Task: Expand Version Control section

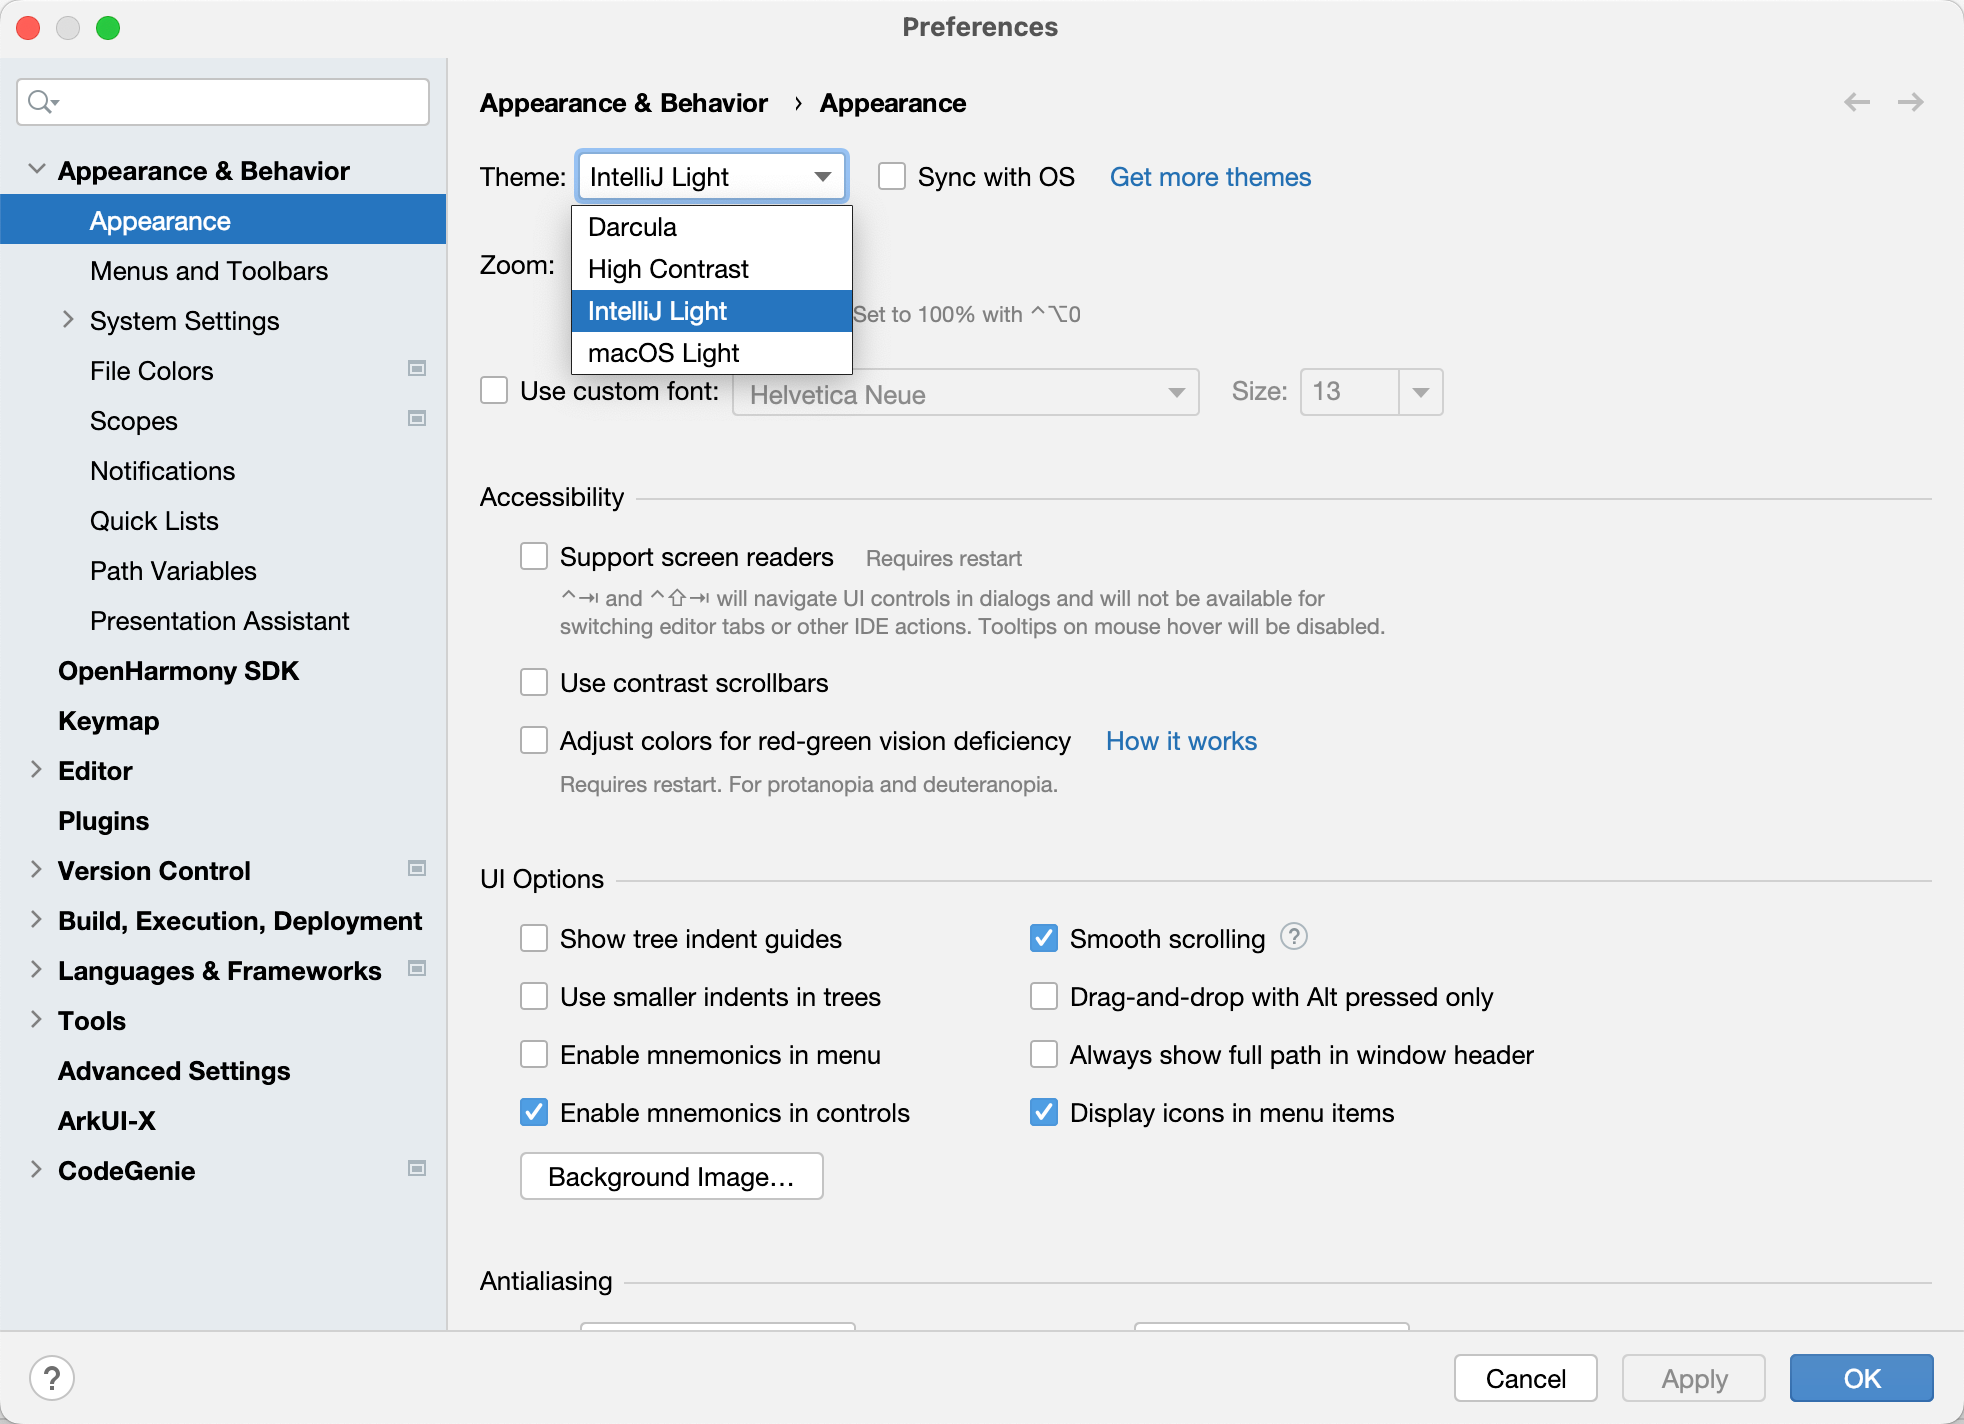Action: tap(36, 869)
